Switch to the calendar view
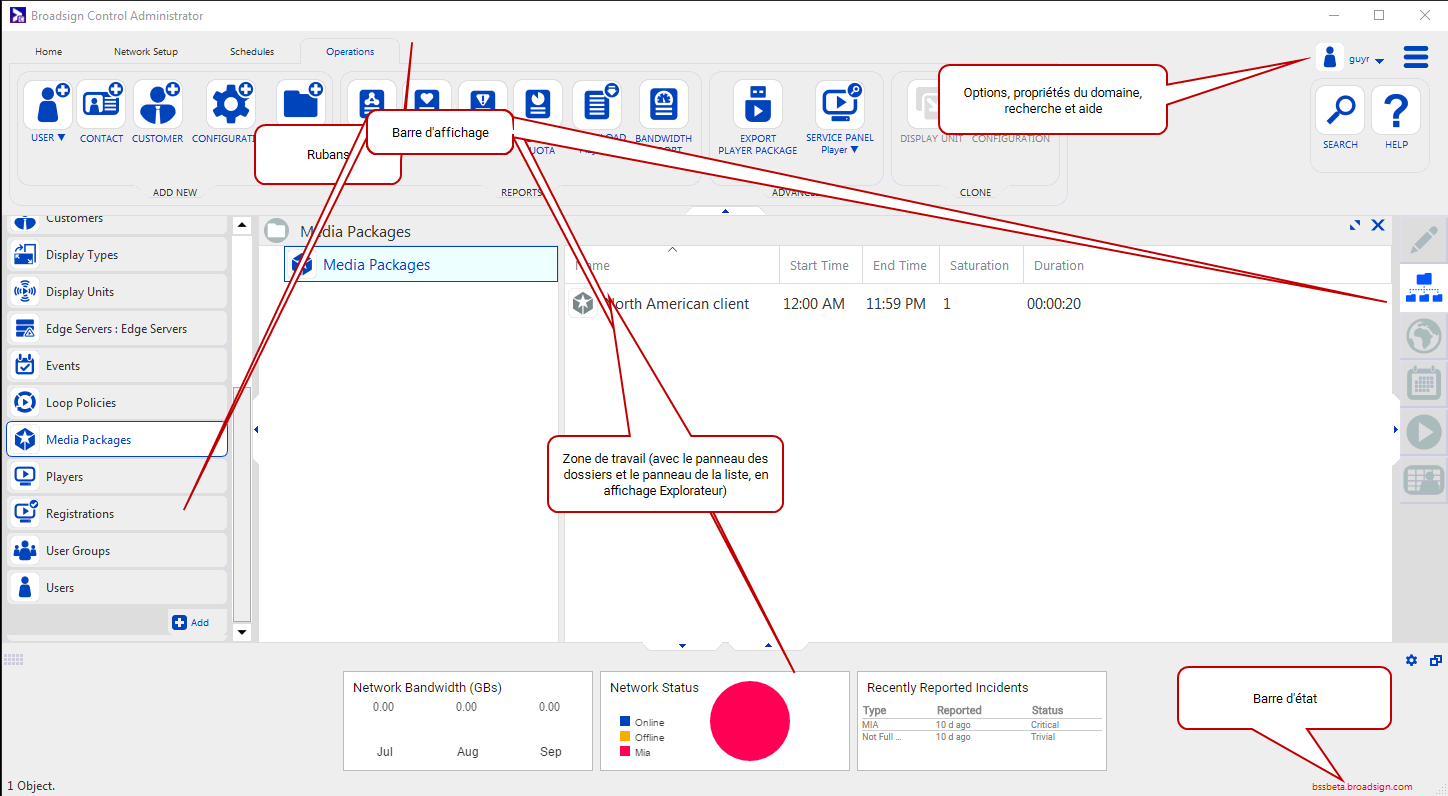 [1424, 383]
